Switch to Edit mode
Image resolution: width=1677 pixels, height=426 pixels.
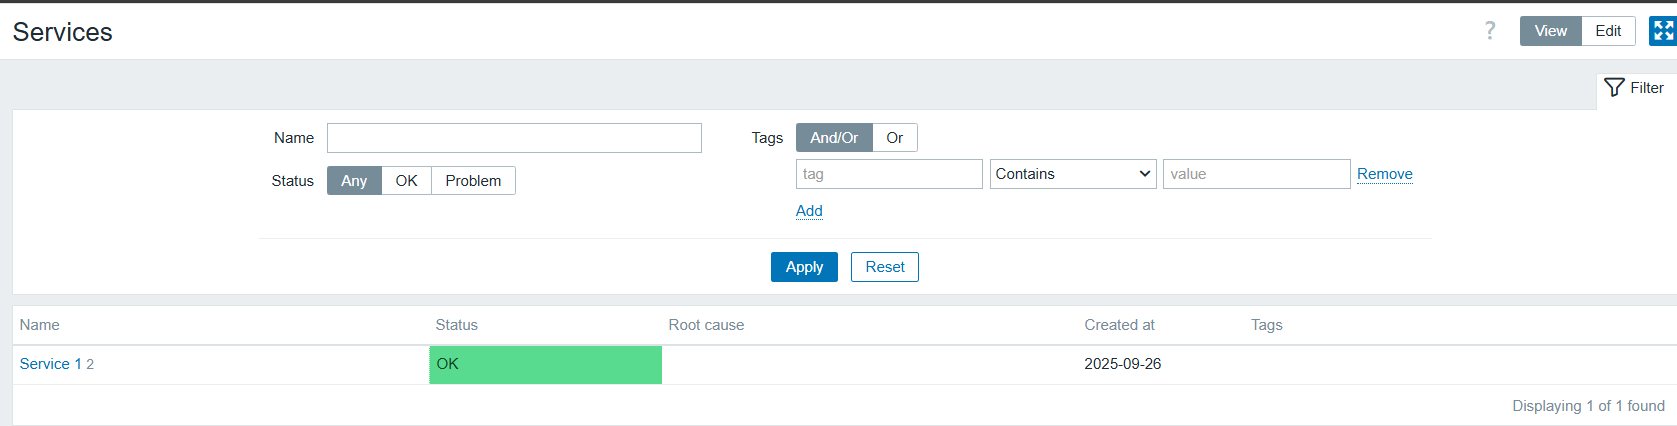click(1608, 31)
